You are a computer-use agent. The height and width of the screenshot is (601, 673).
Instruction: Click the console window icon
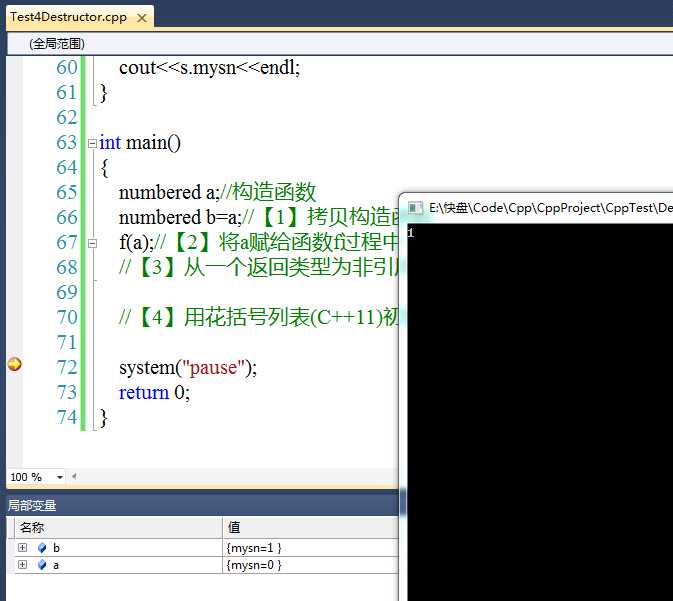coord(415,208)
